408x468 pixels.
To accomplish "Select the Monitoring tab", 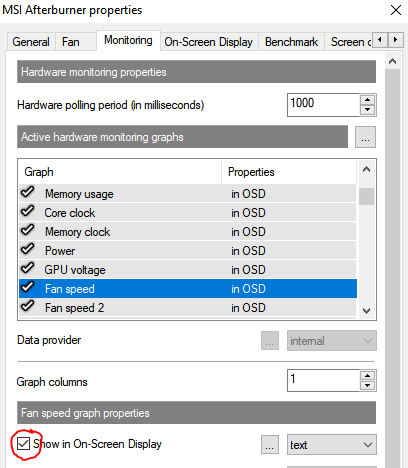I will (128, 40).
